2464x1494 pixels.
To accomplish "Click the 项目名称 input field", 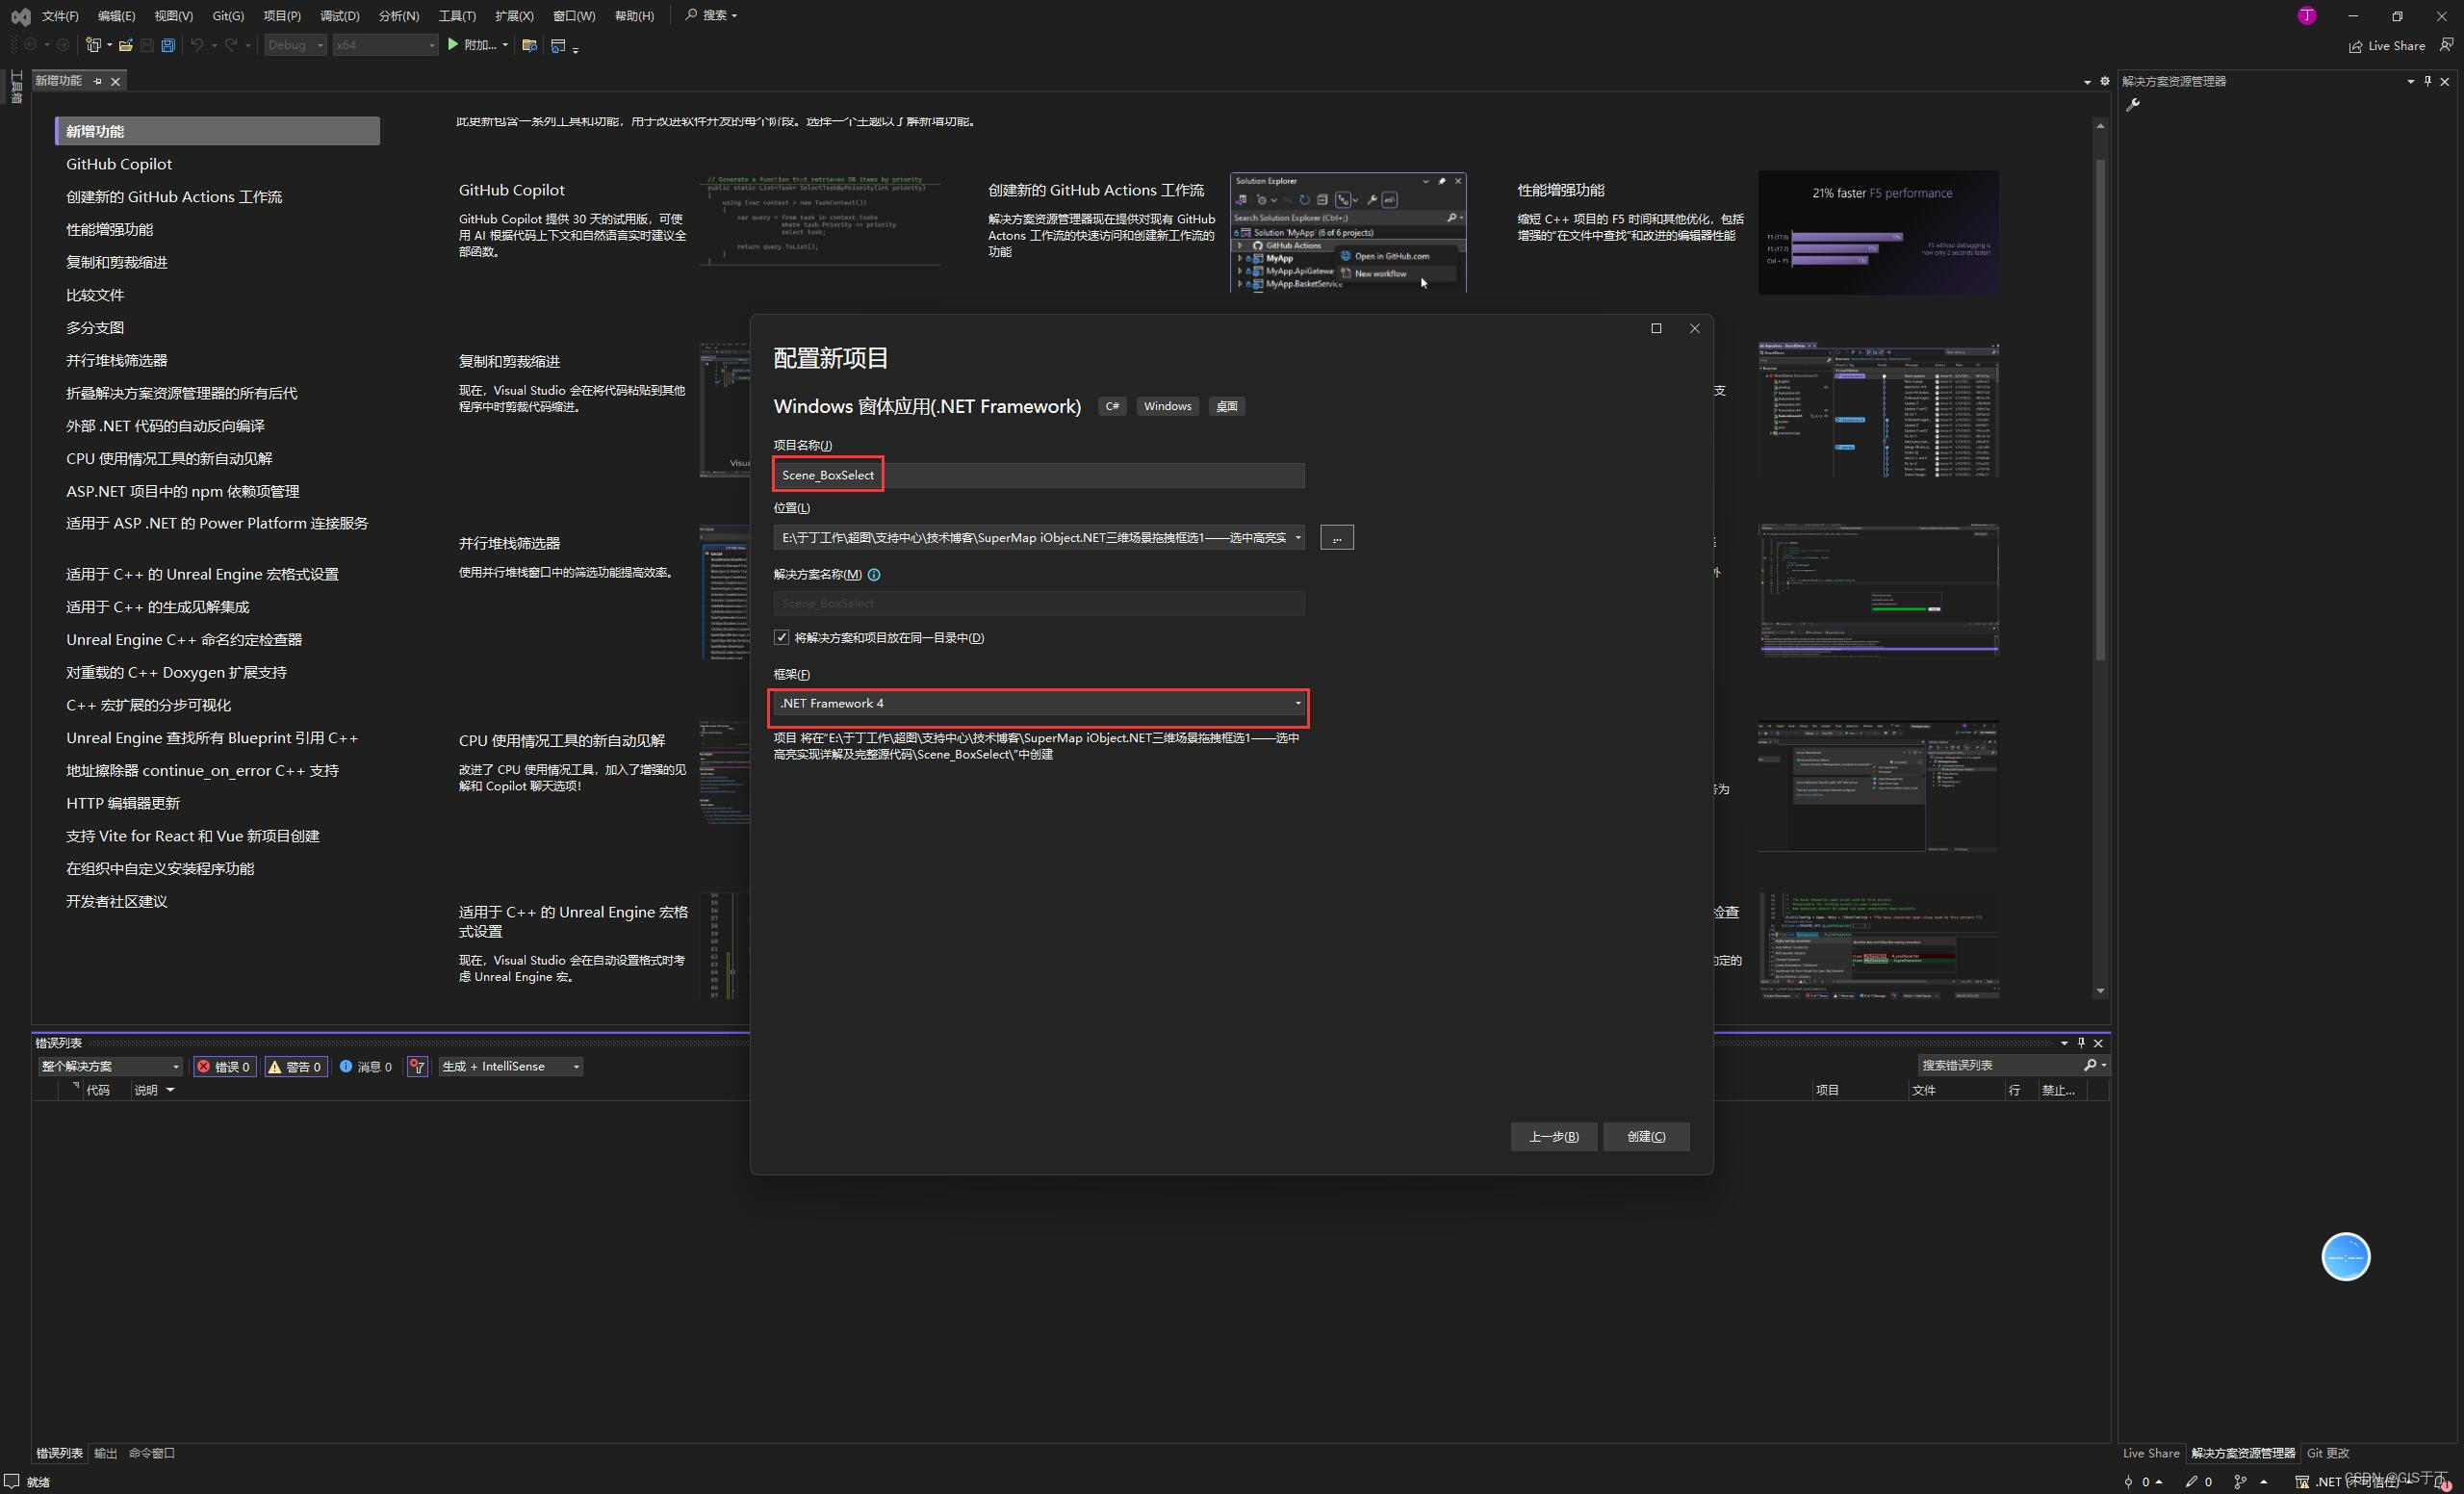I will (1038, 475).
